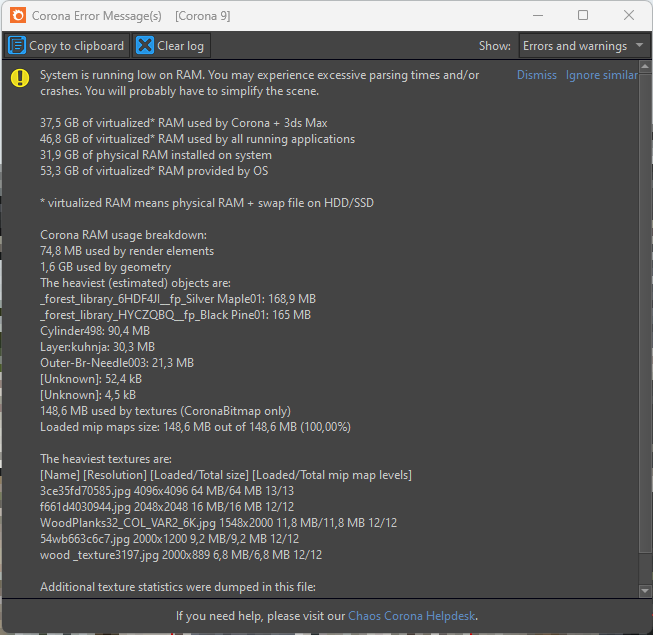The height and width of the screenshot is (635, 653).
Task: Click the 'Show:' label
Action: pos(495,46)
